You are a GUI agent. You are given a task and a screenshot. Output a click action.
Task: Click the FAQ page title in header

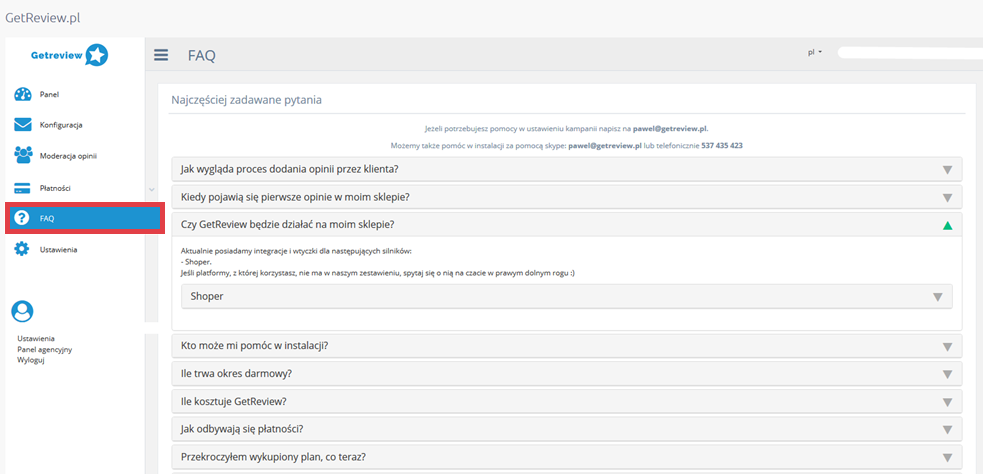point(202,56)
